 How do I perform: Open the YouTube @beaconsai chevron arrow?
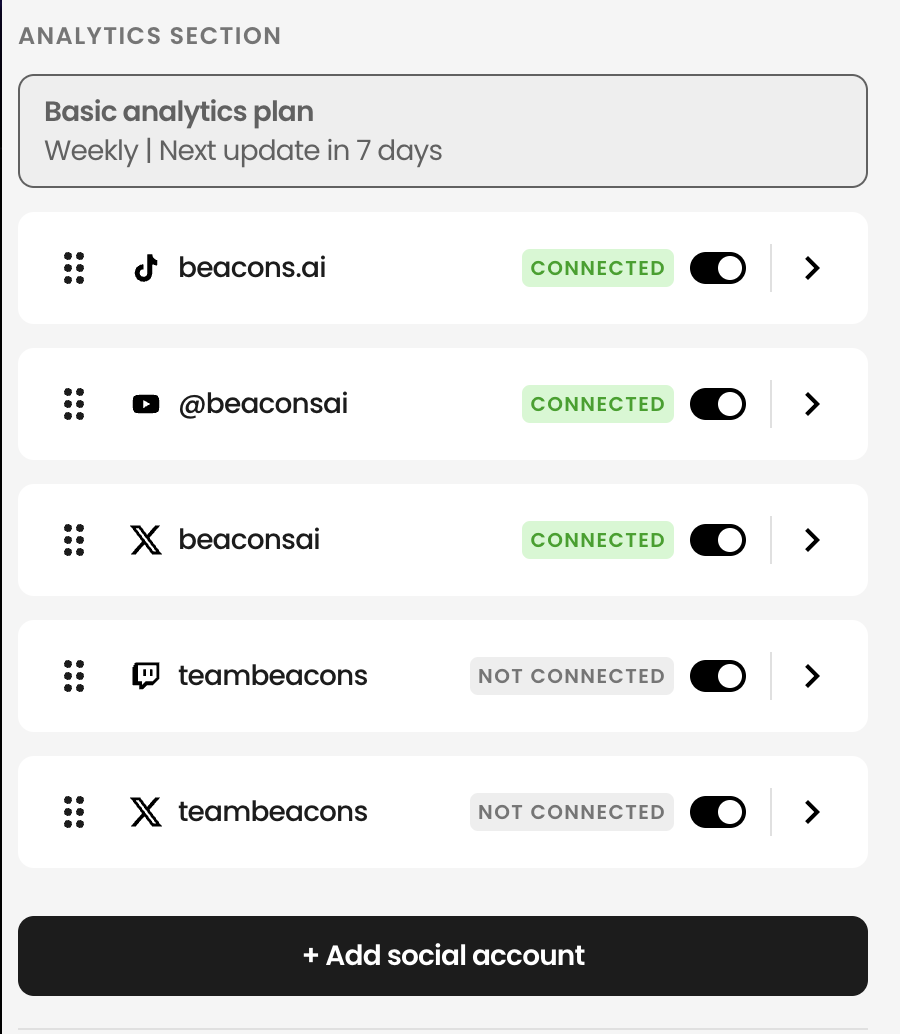coord(812,404)
